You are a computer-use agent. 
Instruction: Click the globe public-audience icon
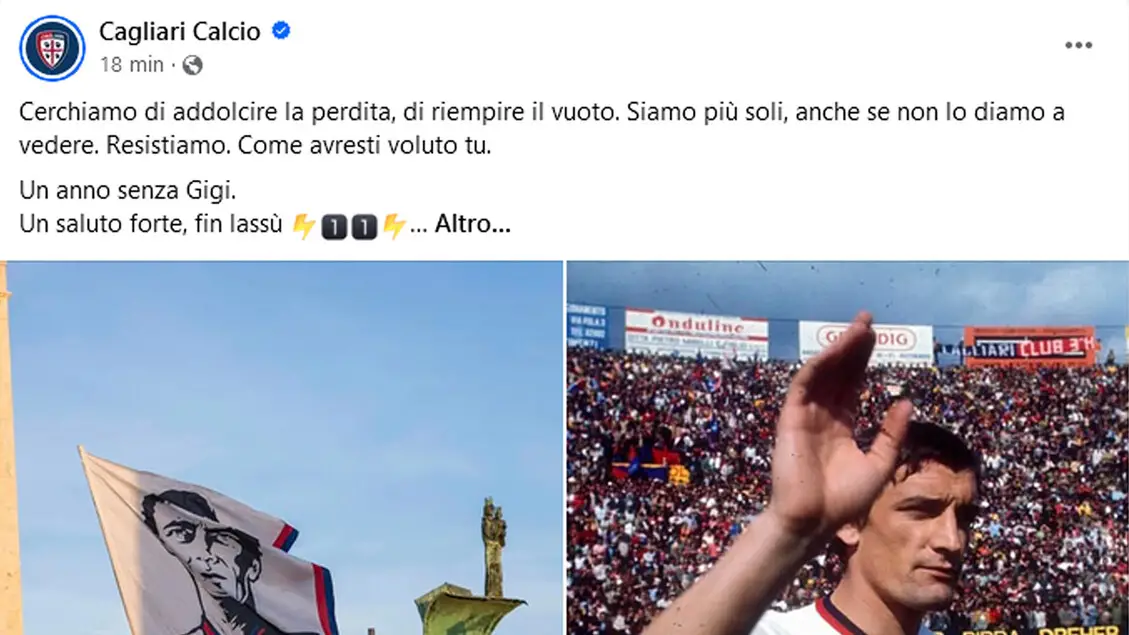[192, 66]
